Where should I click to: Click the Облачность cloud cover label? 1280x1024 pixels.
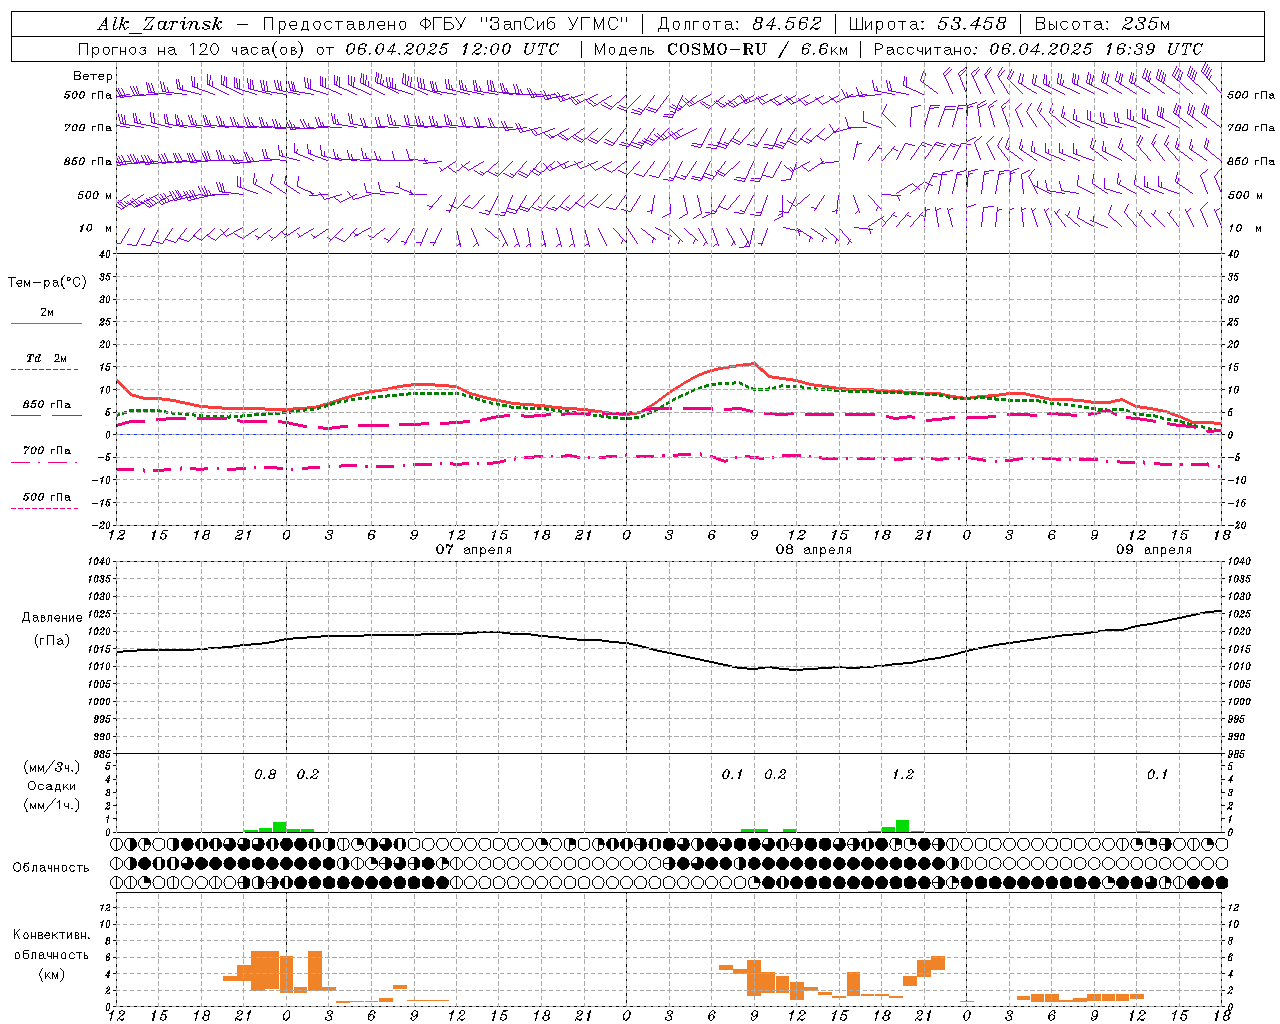coord(51,868)
